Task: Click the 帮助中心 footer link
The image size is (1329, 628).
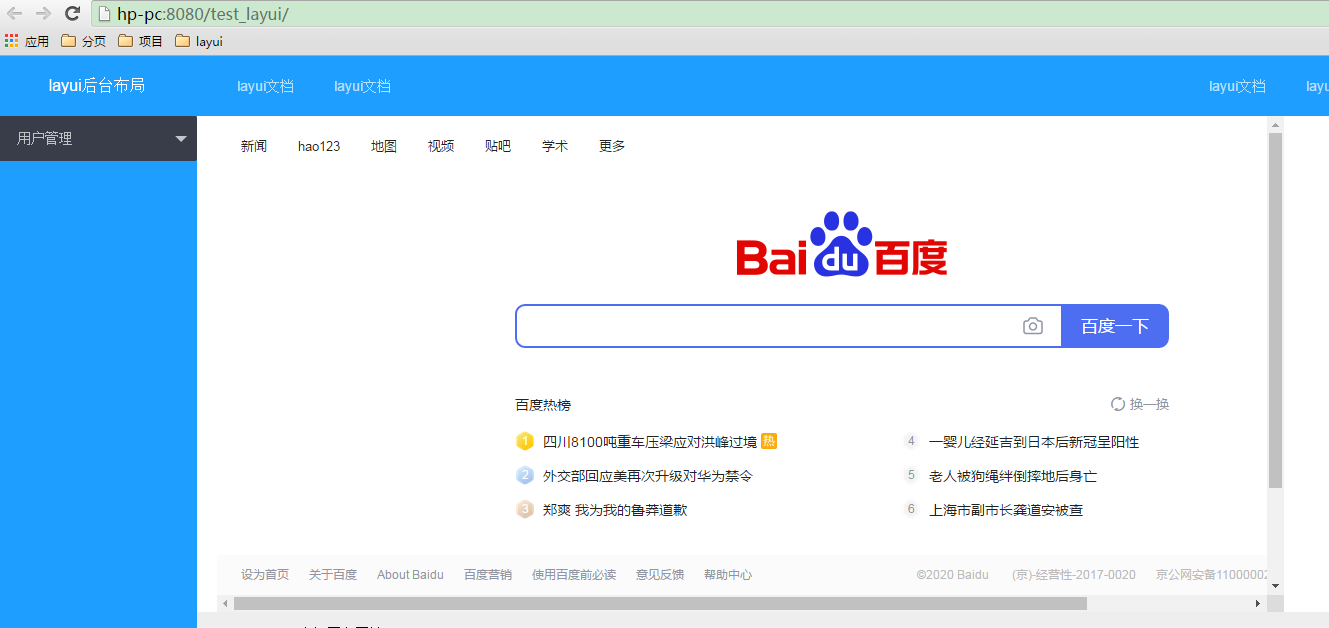Action: click(728, 575)
